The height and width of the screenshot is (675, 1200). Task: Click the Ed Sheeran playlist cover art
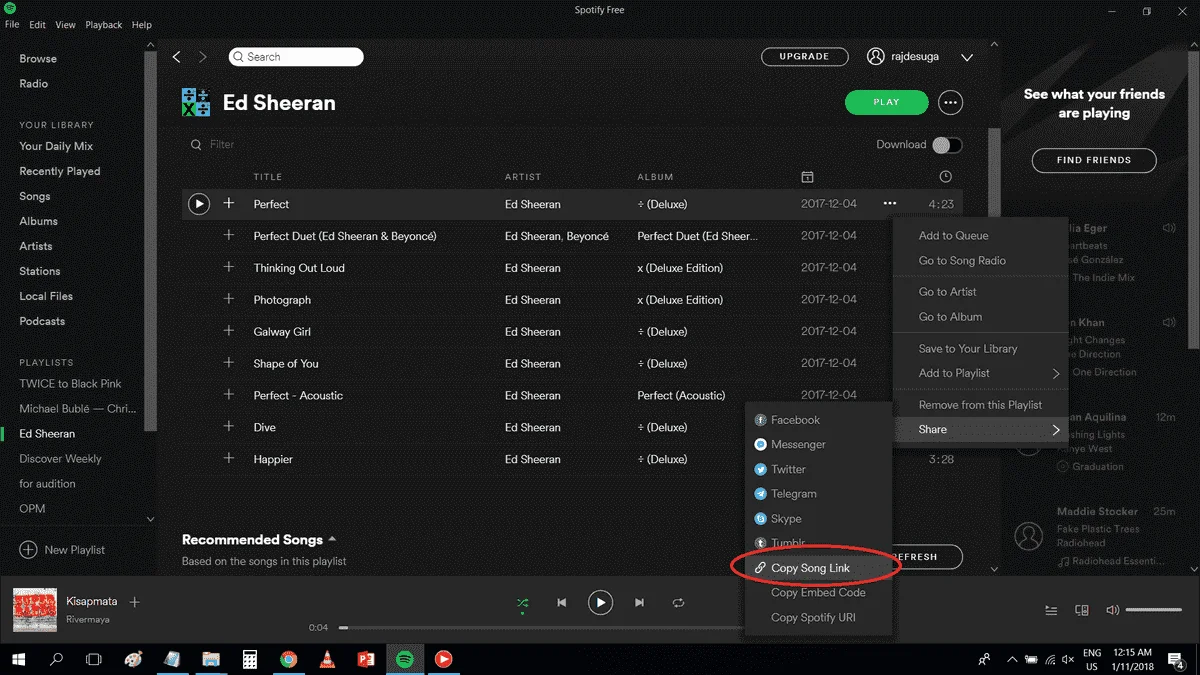pyautogui.click(x=196, y=102)
